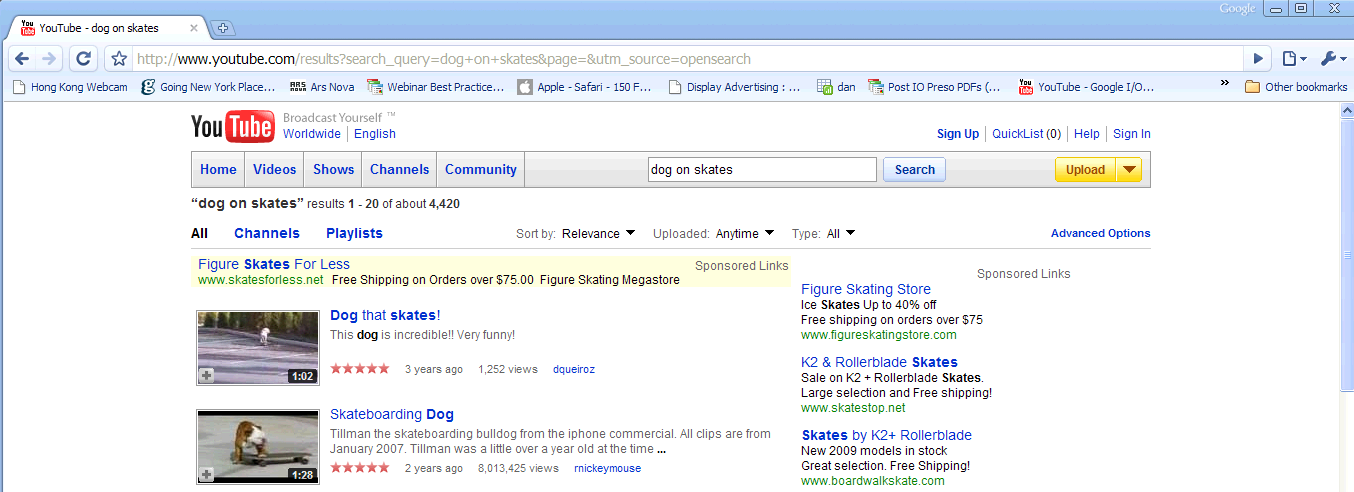Click the scrollbar up arrow

pos(1345,111)
